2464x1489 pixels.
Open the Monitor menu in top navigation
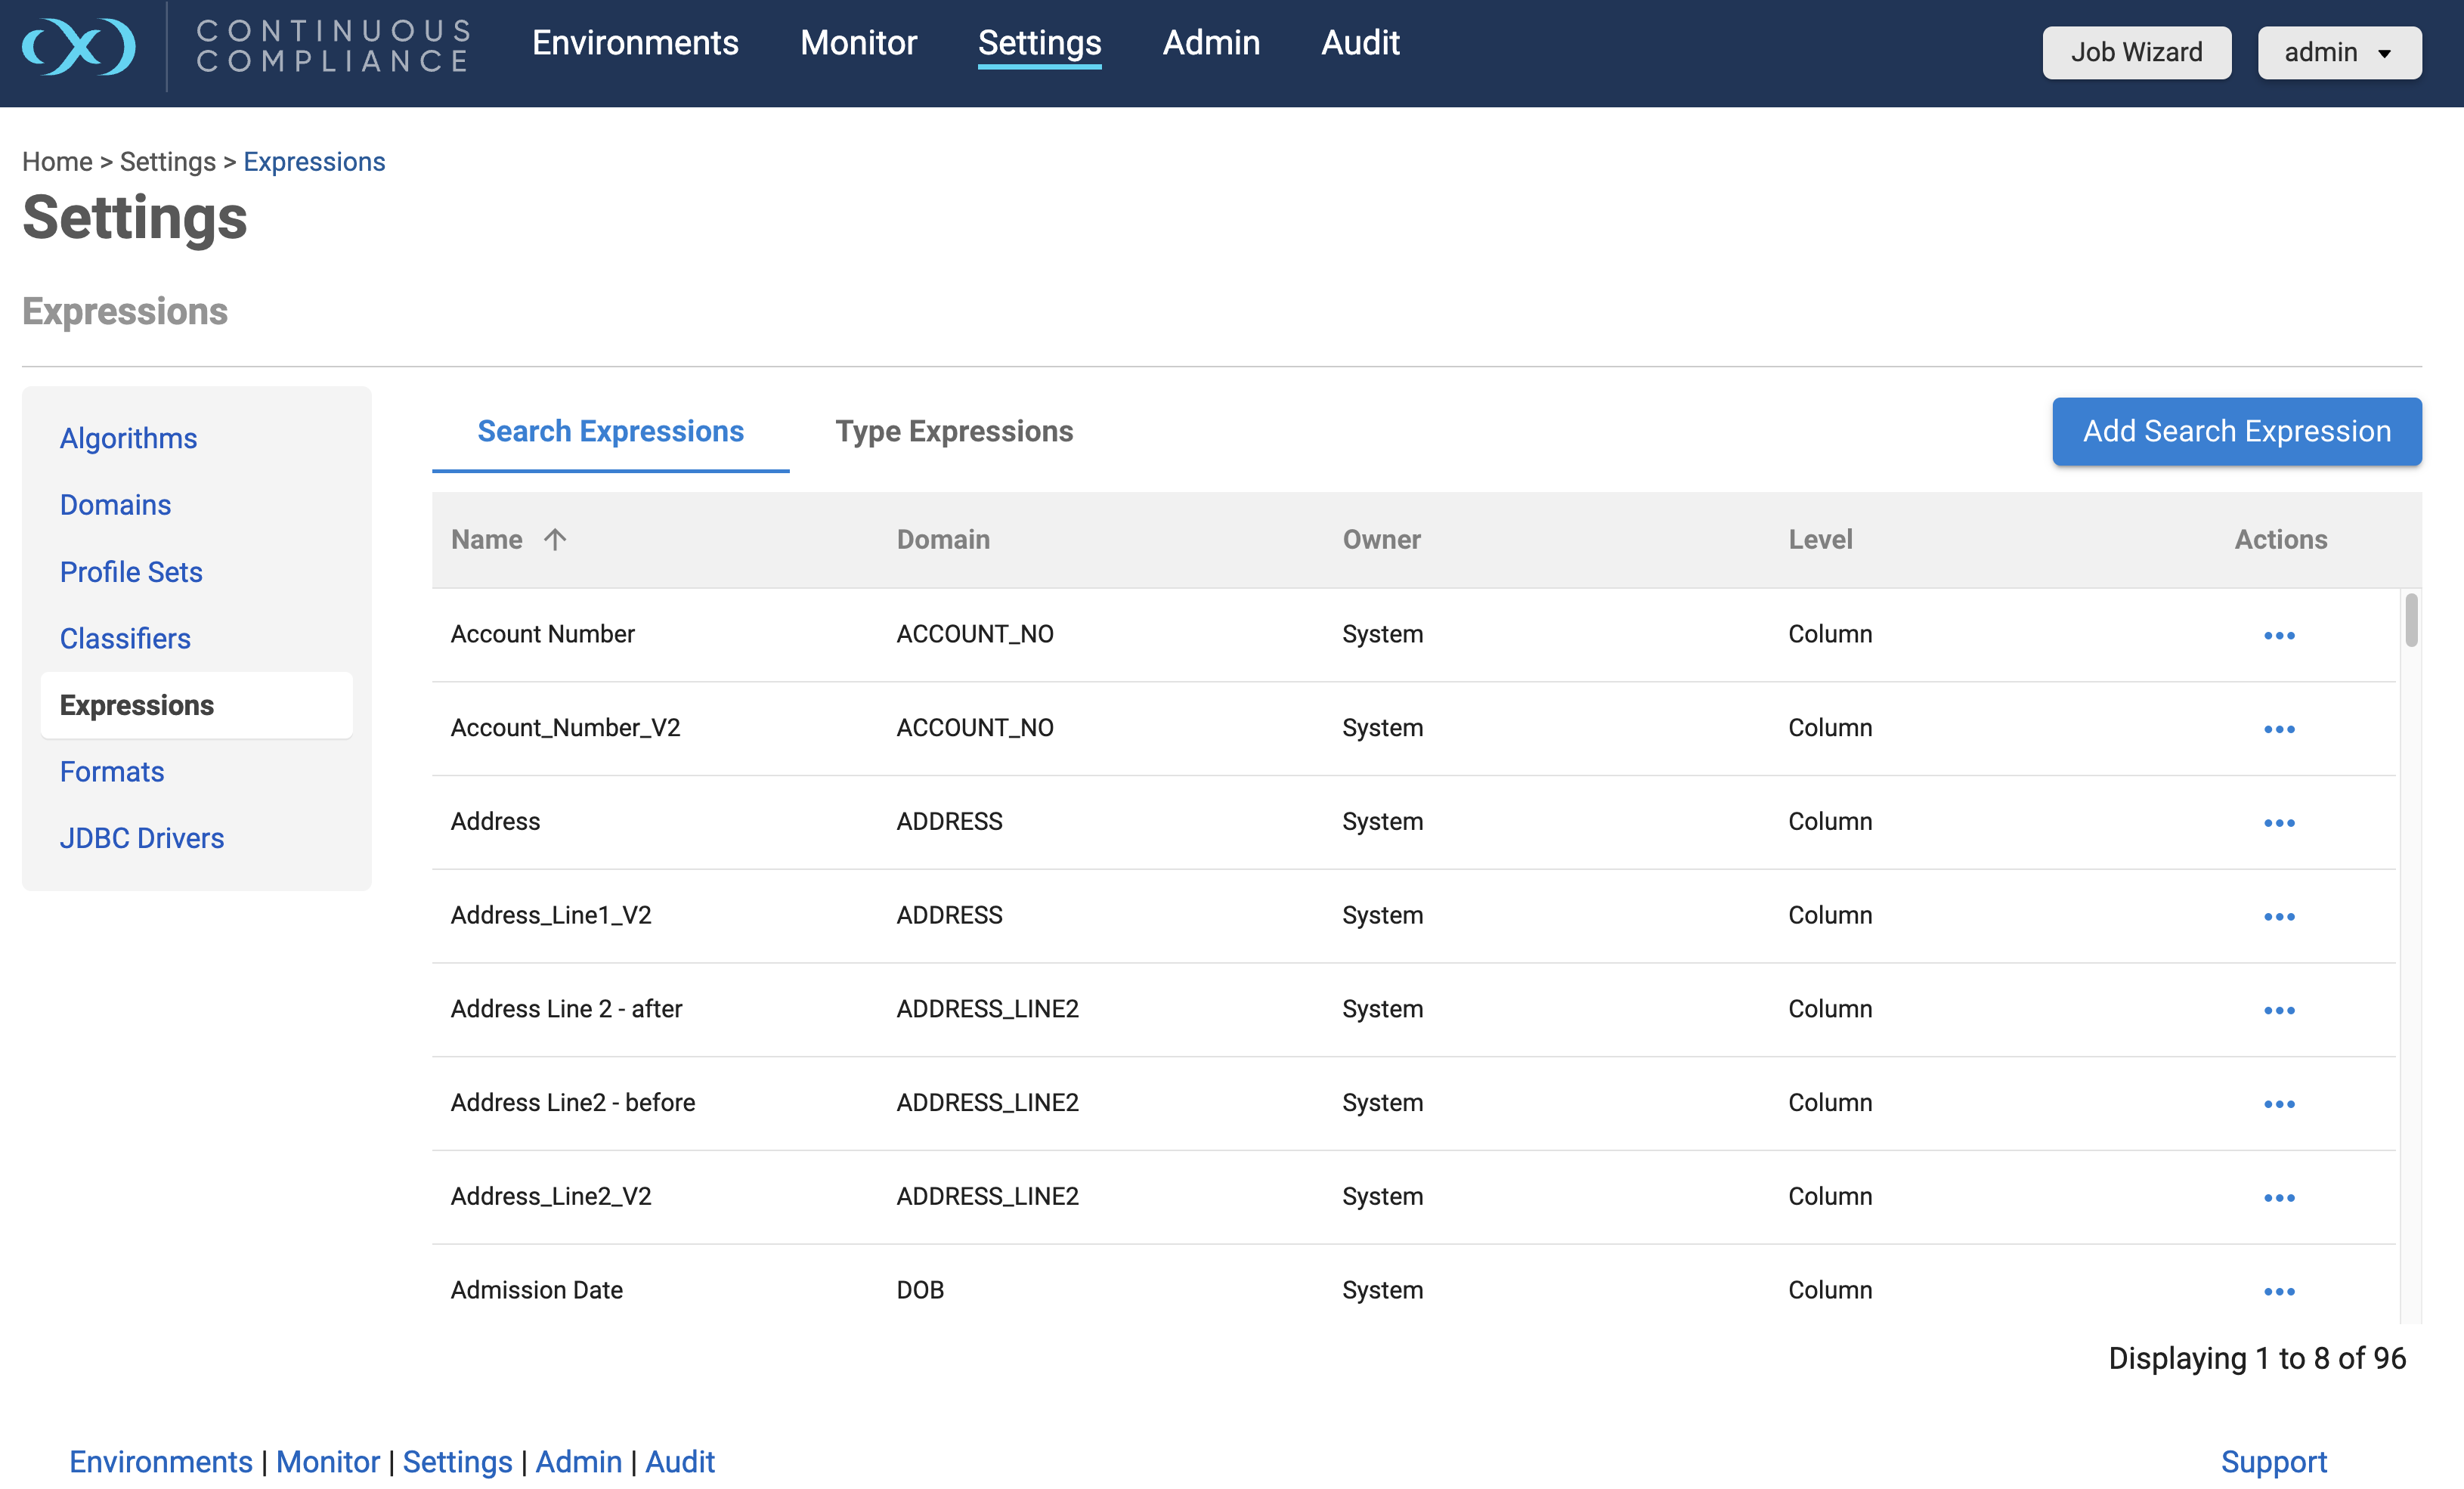[858, 43]
